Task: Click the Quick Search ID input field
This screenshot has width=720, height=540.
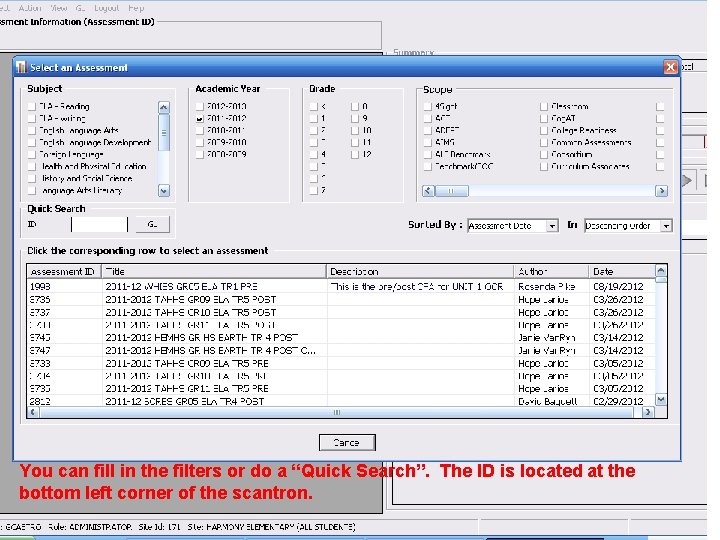Action: pos(99,224)
